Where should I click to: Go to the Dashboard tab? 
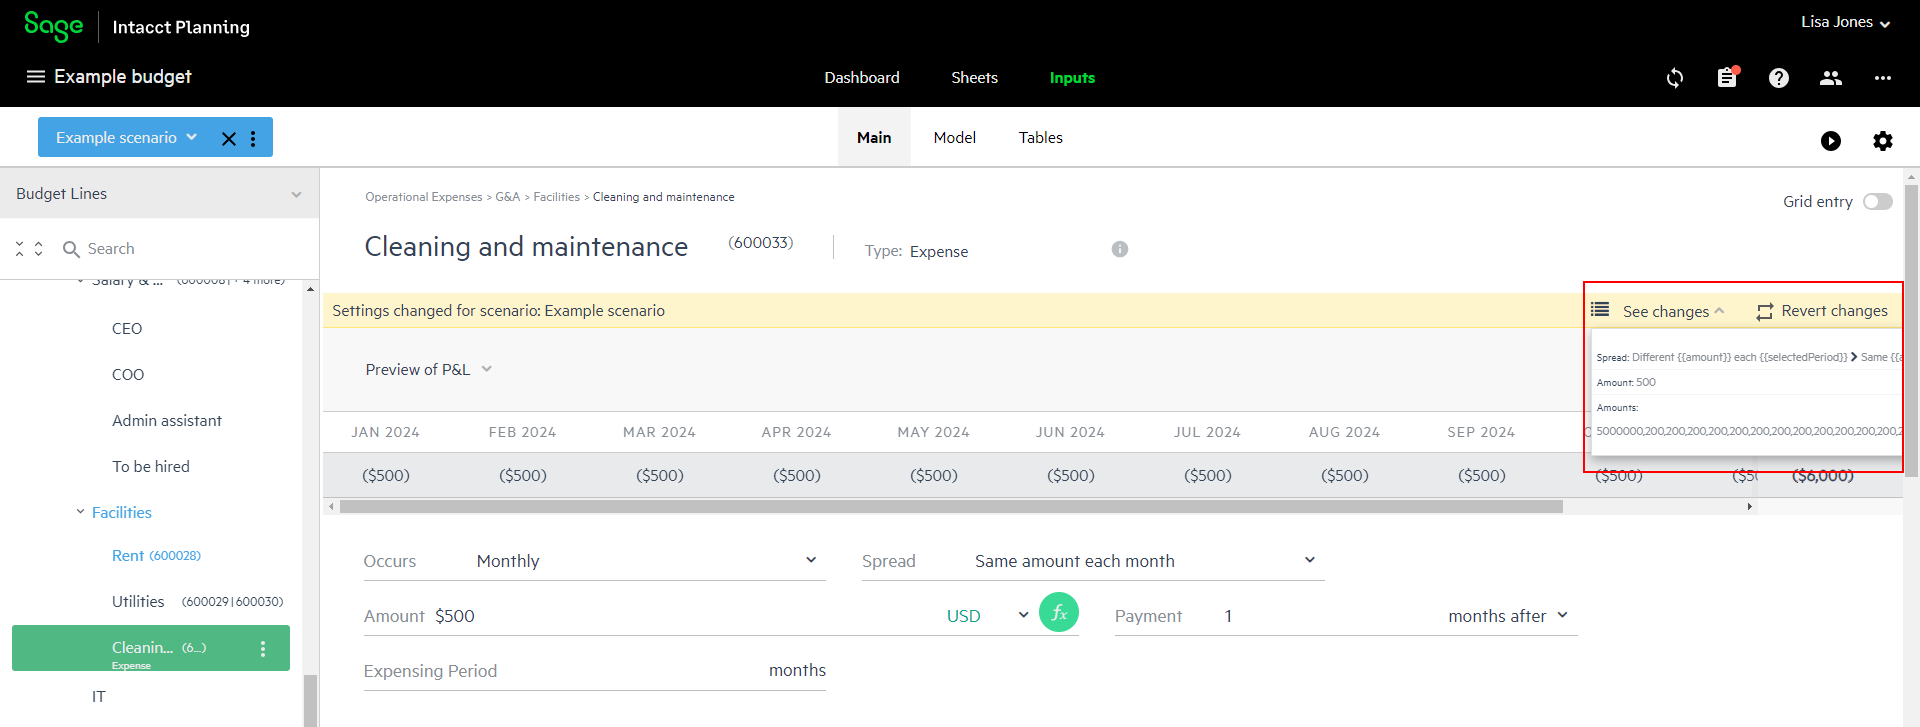[x=862, y=78]
